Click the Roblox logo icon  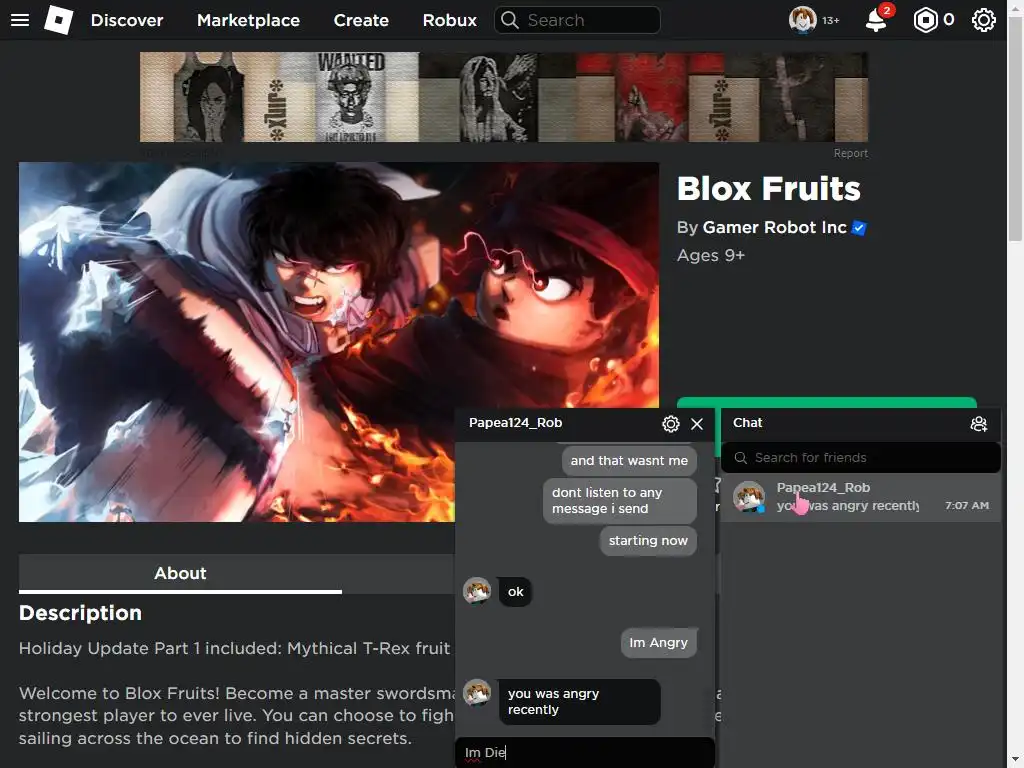pyautogui.click(x=59, y=20)
